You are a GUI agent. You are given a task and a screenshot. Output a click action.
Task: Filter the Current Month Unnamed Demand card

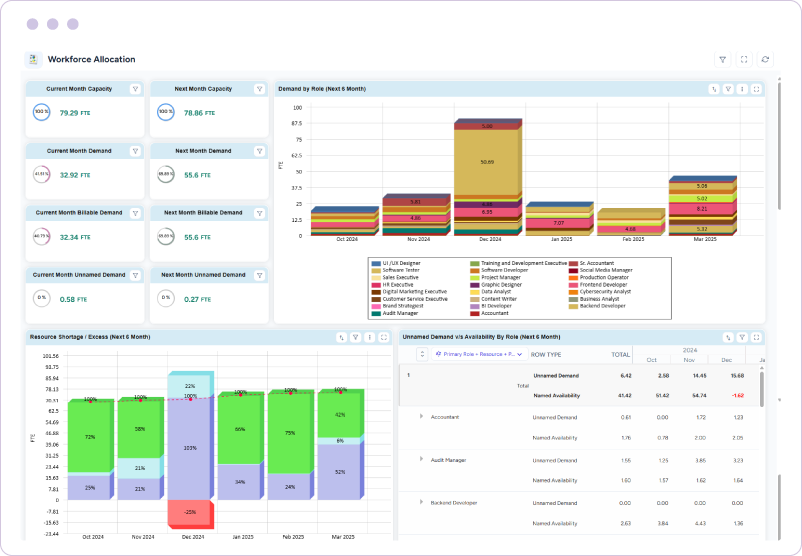click(135, 275)
